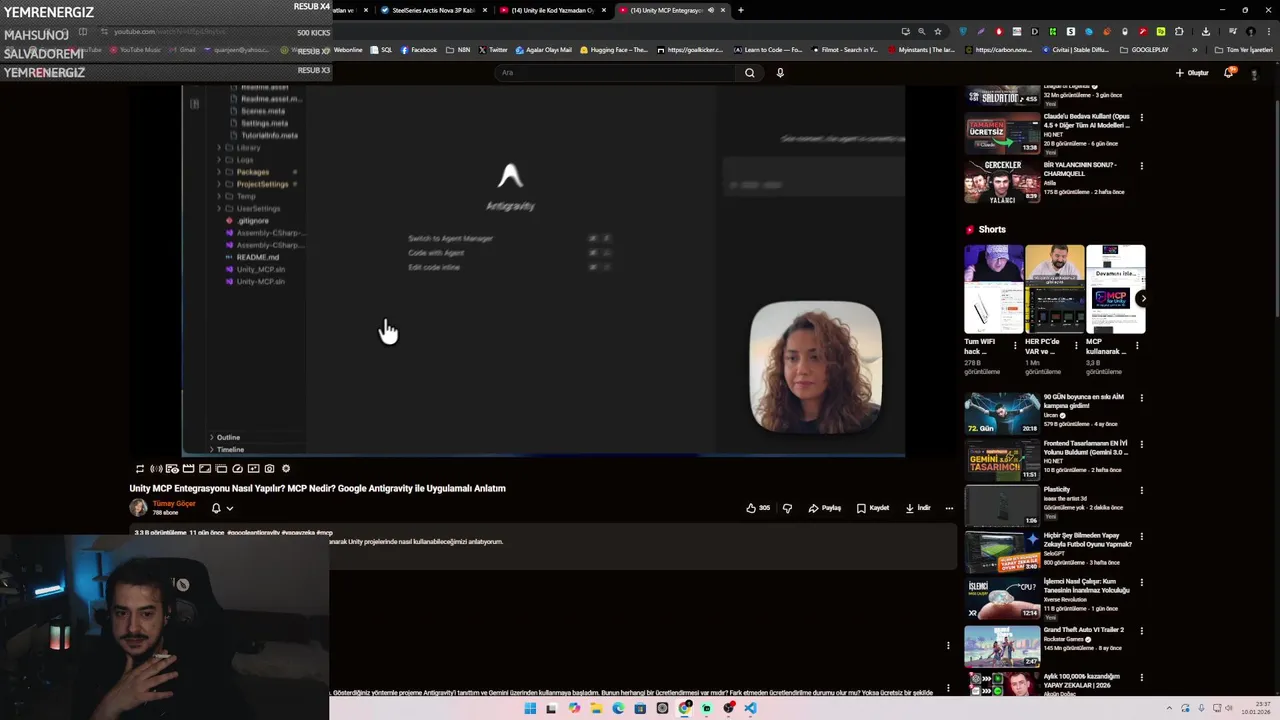
Task: Open the HER PC'de VAR ve short
Action: (1054, 289)
